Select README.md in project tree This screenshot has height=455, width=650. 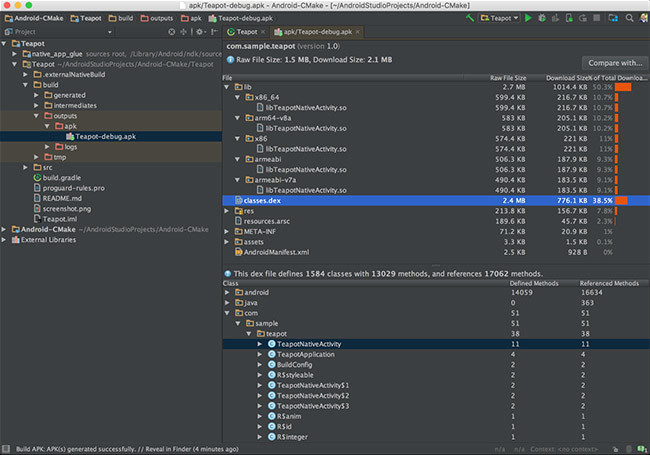(62, 198)
